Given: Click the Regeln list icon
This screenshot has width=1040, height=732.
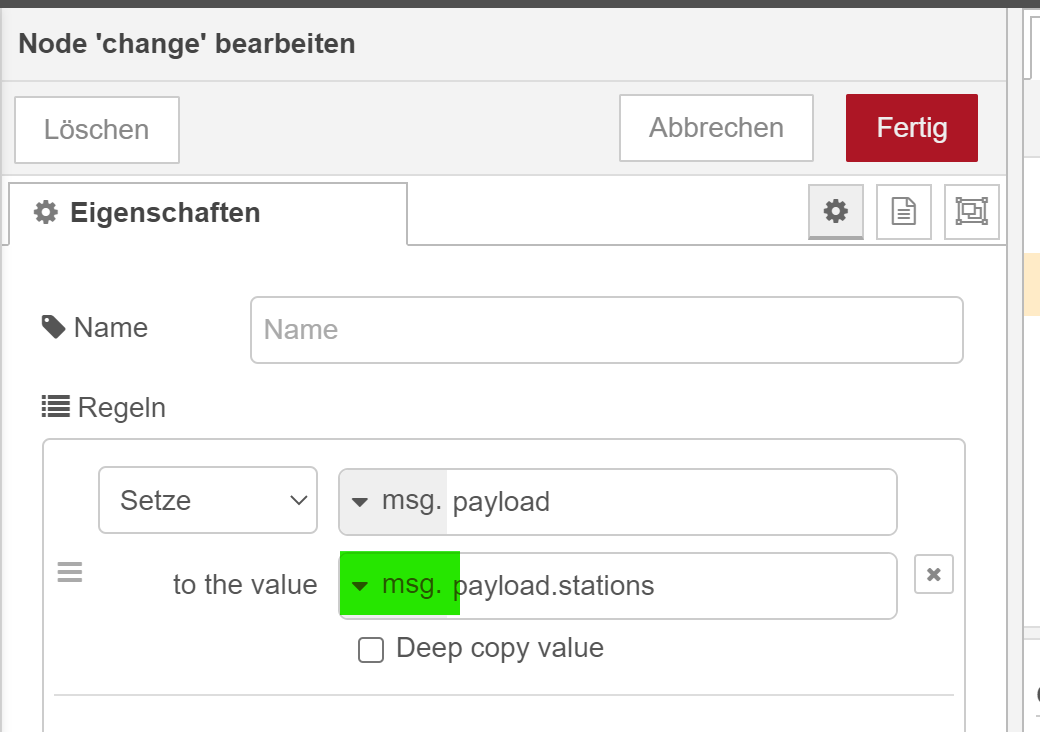Looking at the screenshot, I should 55,406.
